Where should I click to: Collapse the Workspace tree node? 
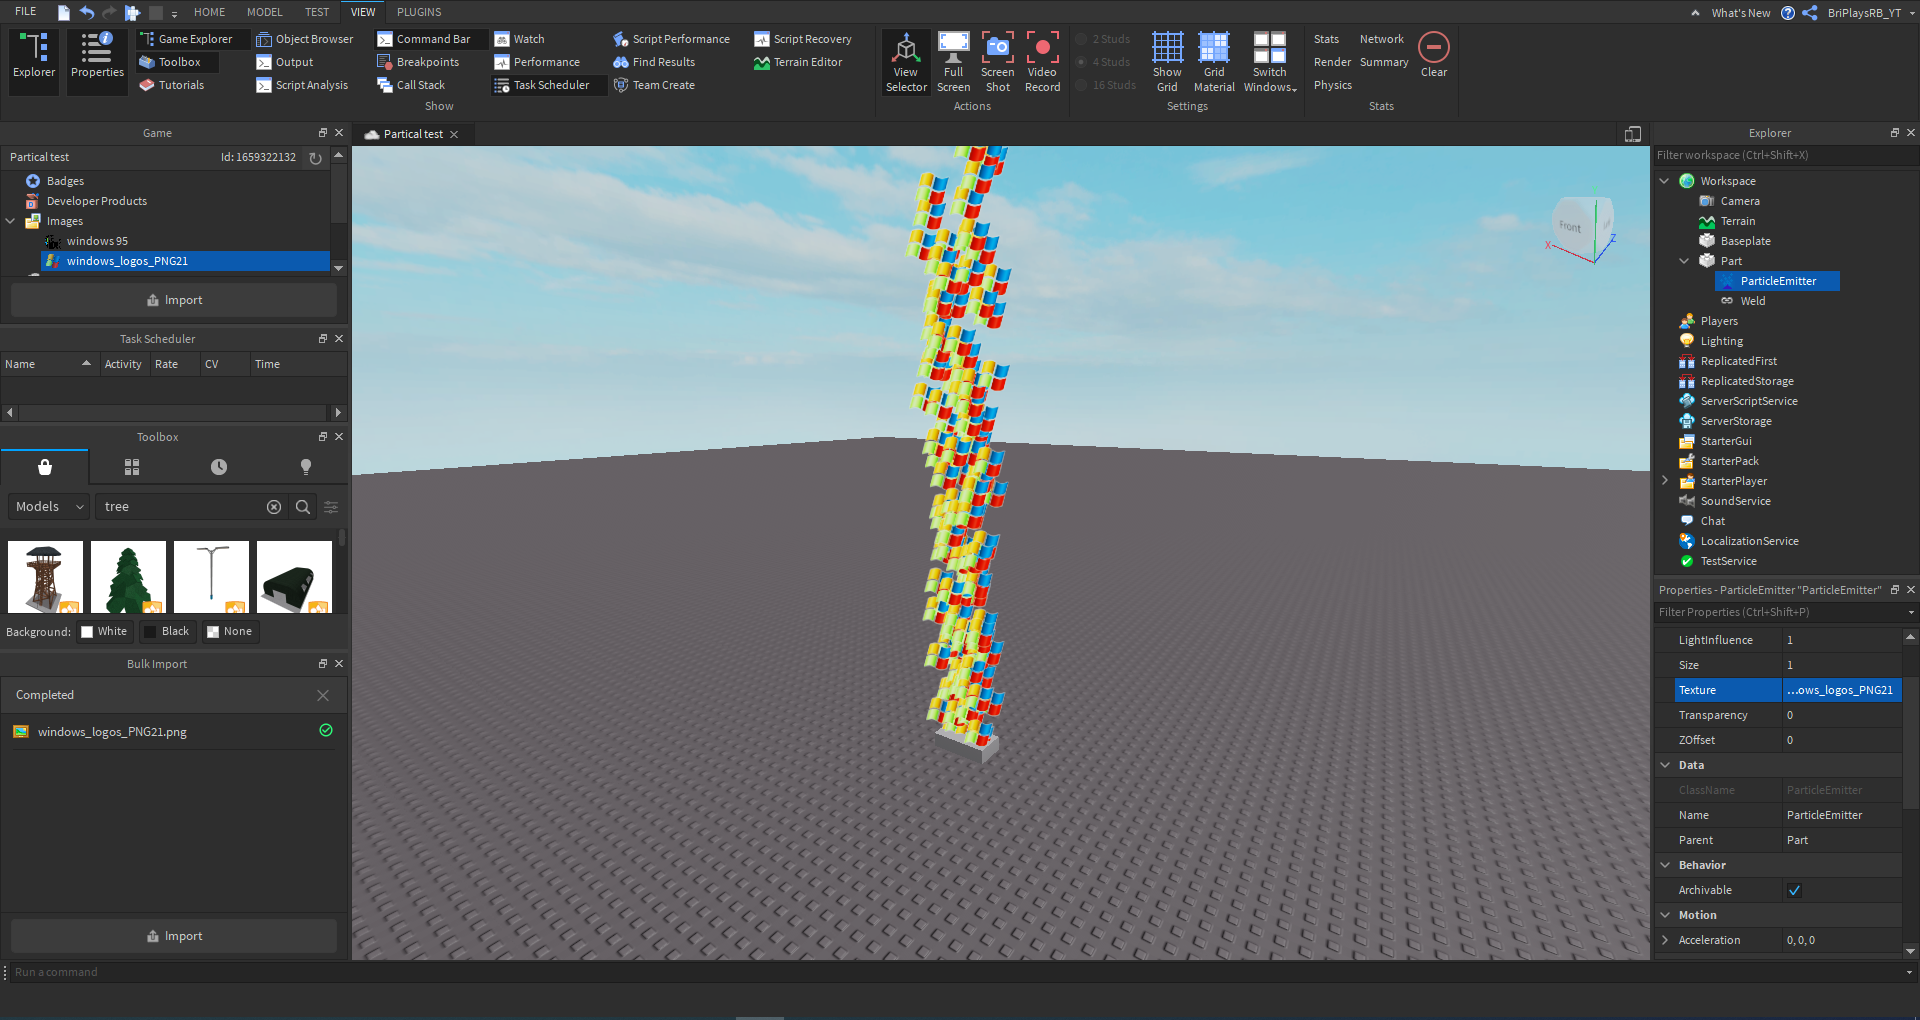tap(1664, 181)
